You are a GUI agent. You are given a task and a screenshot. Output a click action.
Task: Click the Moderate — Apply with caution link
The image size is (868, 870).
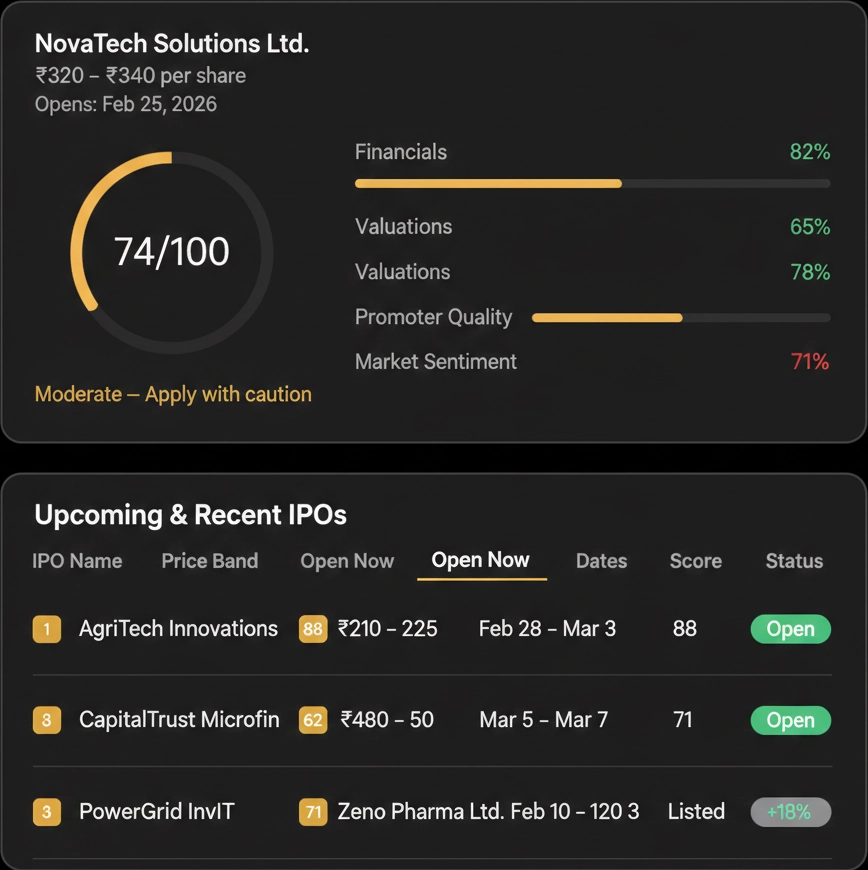pyautogui.click(x=172, y=394)
